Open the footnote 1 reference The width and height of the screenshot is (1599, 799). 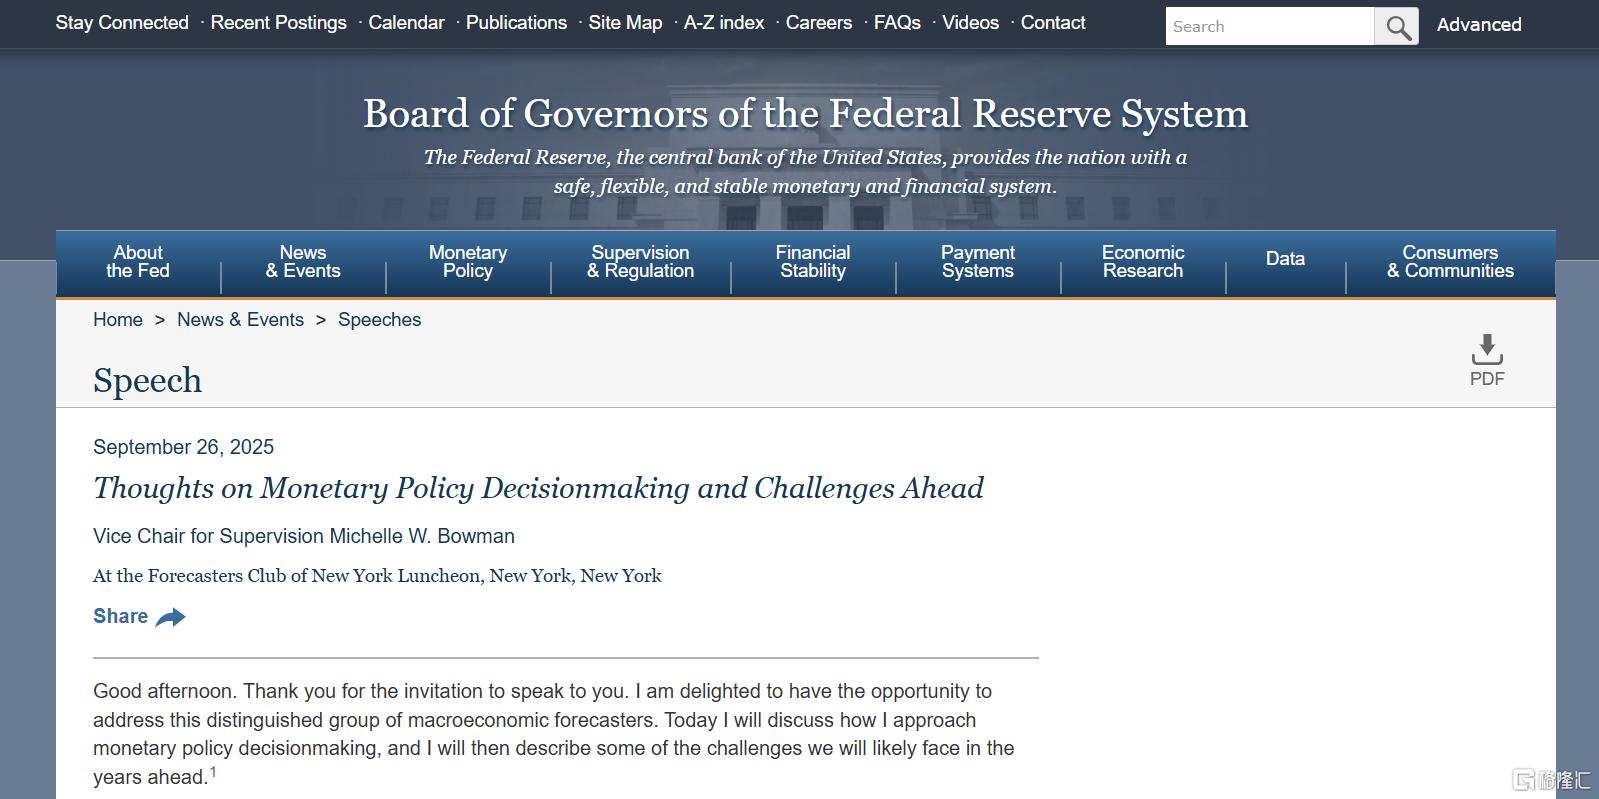point(213,772)
